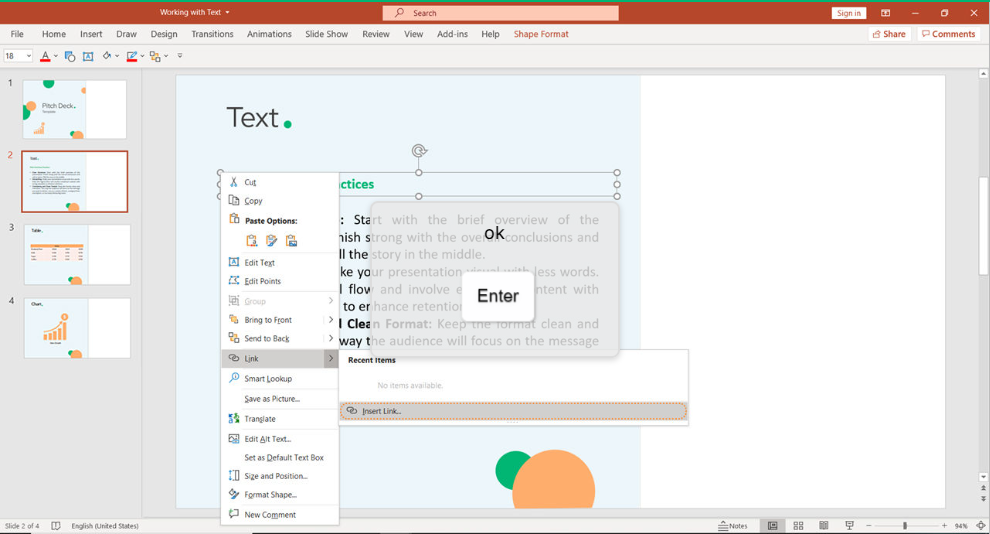Click the shape outline pen icon
This screenshot has width=990, height=534.
tap(131, 56)
